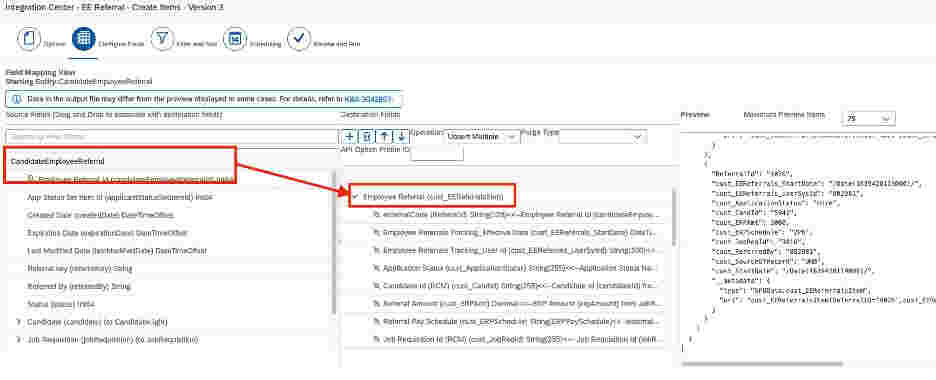This screenshot has height=380, width=936.
Task: Open the Maximum Preview Items dropdown
Action: tap(869, 119)
